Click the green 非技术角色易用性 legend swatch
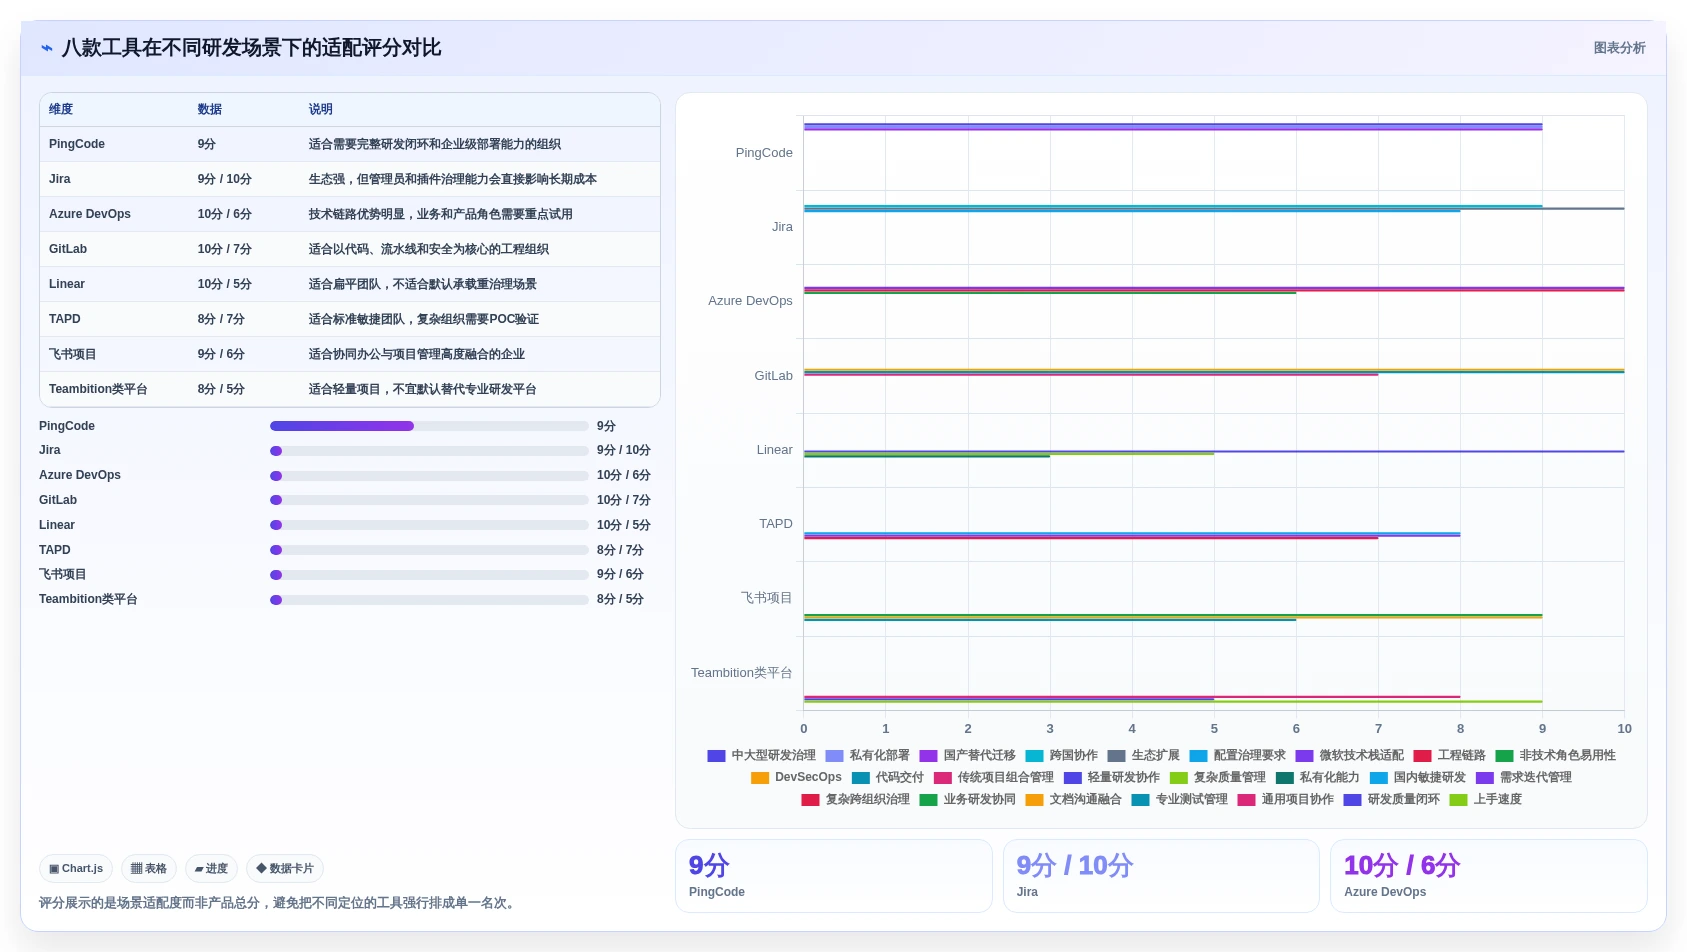Image resolution: width=1687 pixels, height=952 pixels. click(1505, 756)
